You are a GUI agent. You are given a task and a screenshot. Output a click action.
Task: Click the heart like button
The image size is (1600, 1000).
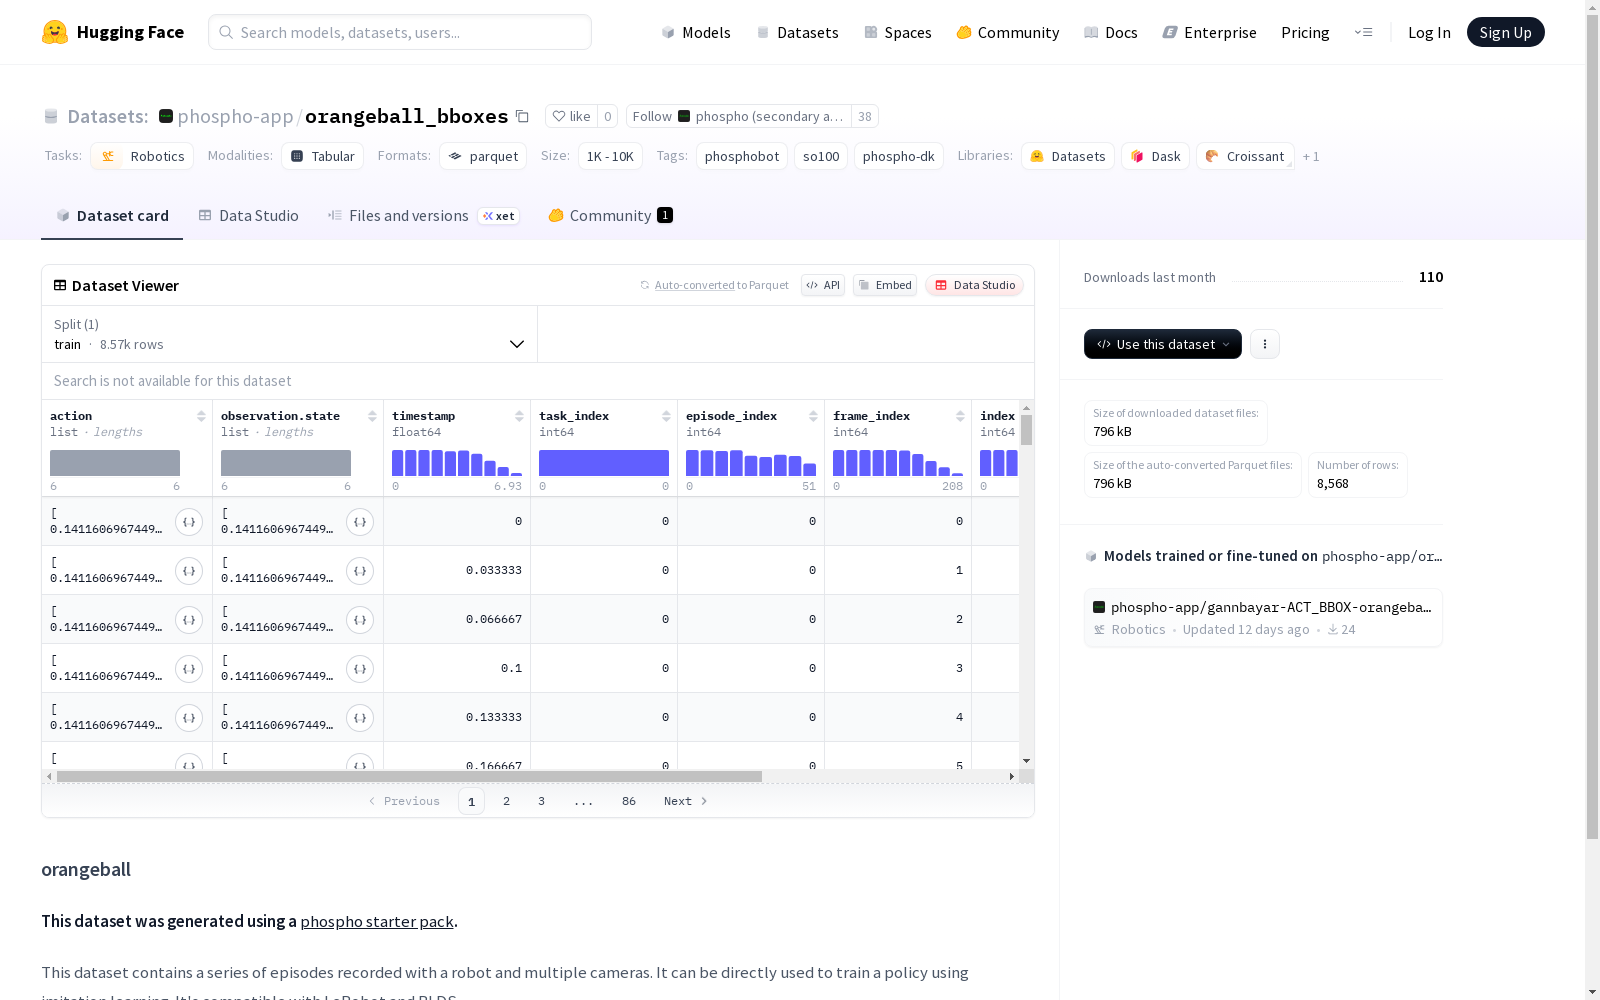click(572, 116)
